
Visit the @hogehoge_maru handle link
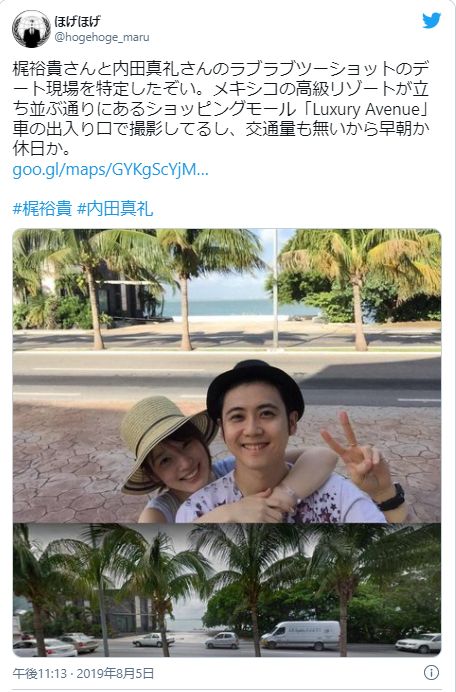click(102, 38)
